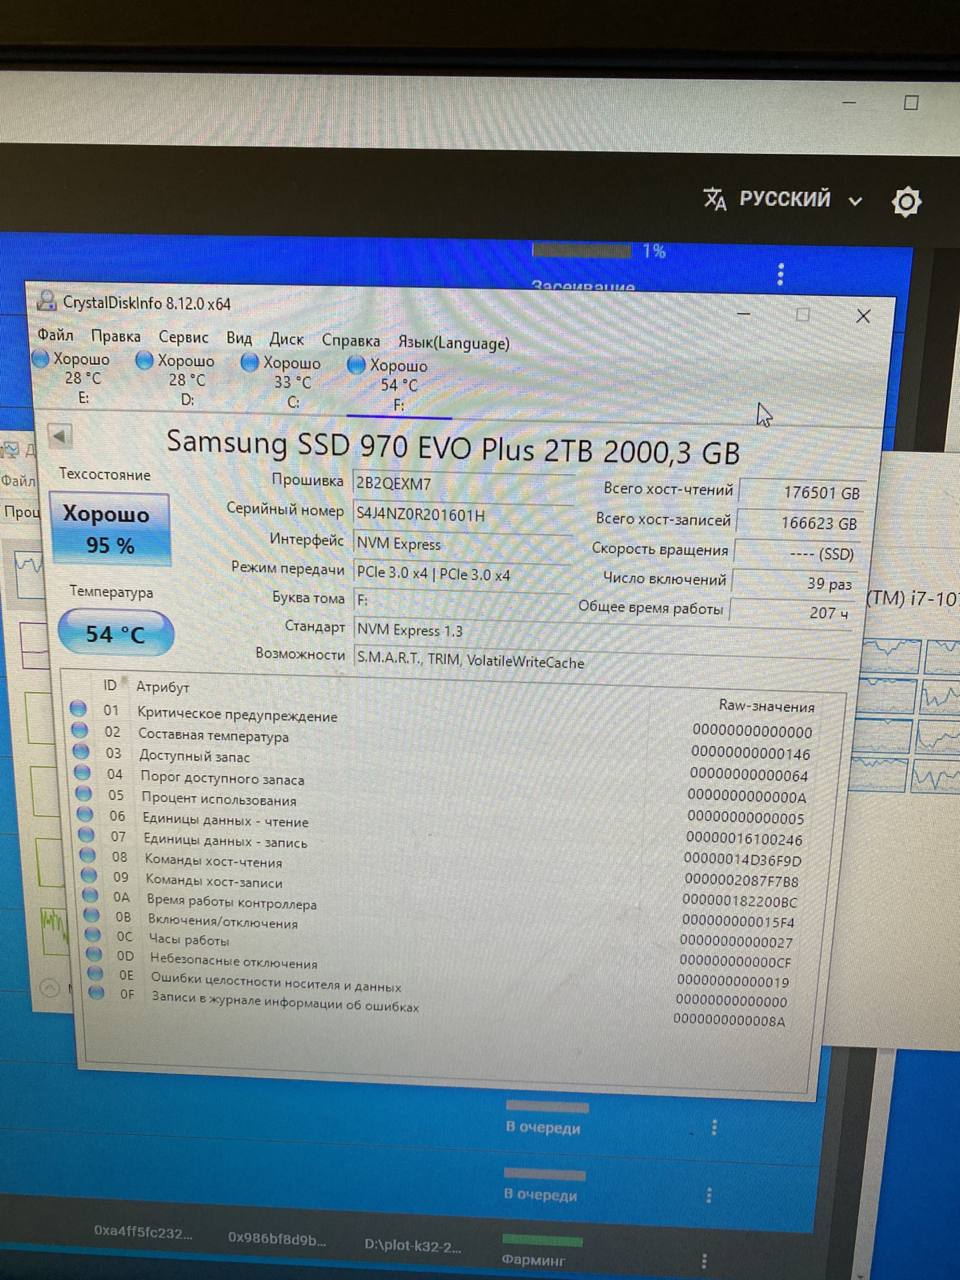Click the total host writes value 166623 GB
960x1280 pixels.
798,522
